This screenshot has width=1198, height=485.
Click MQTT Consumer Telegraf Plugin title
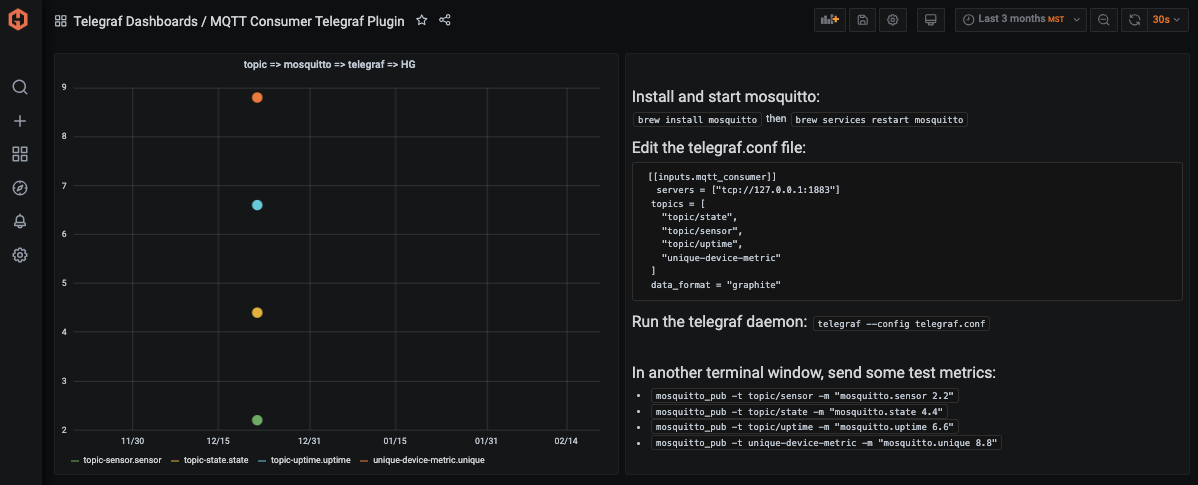tap(306, 21)
